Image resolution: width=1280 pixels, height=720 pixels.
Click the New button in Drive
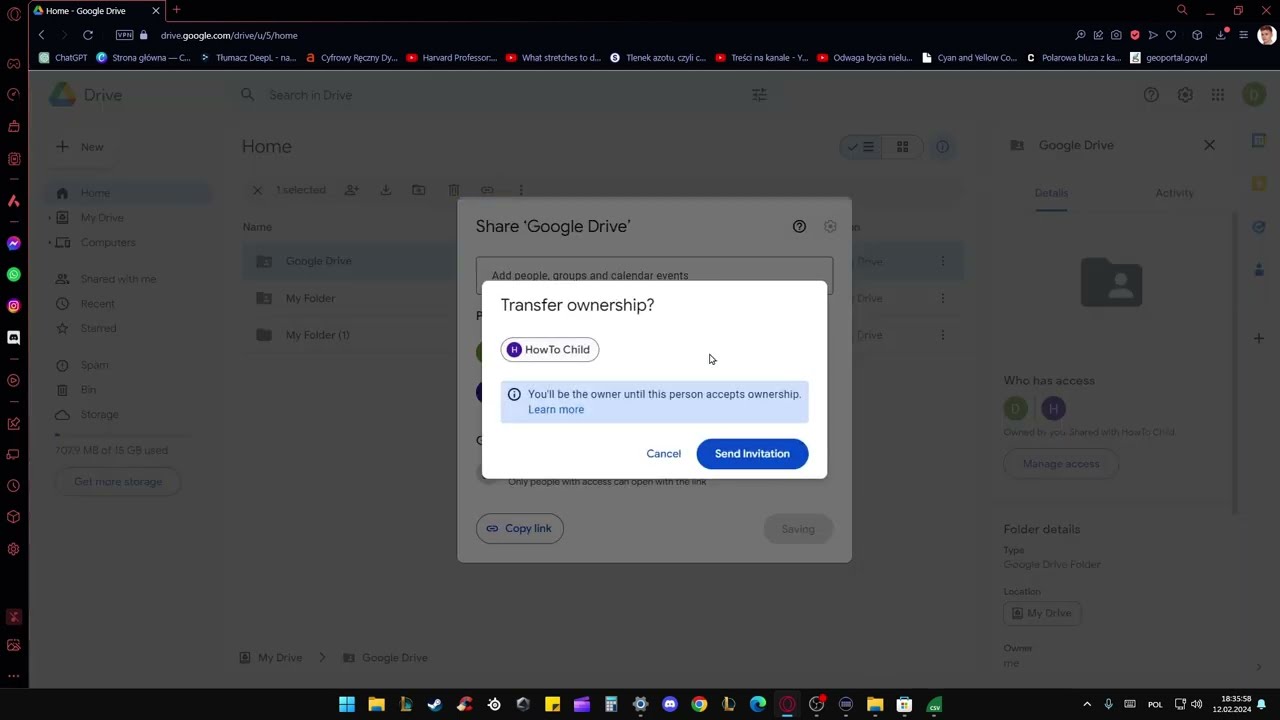click(x=80, y=146)
